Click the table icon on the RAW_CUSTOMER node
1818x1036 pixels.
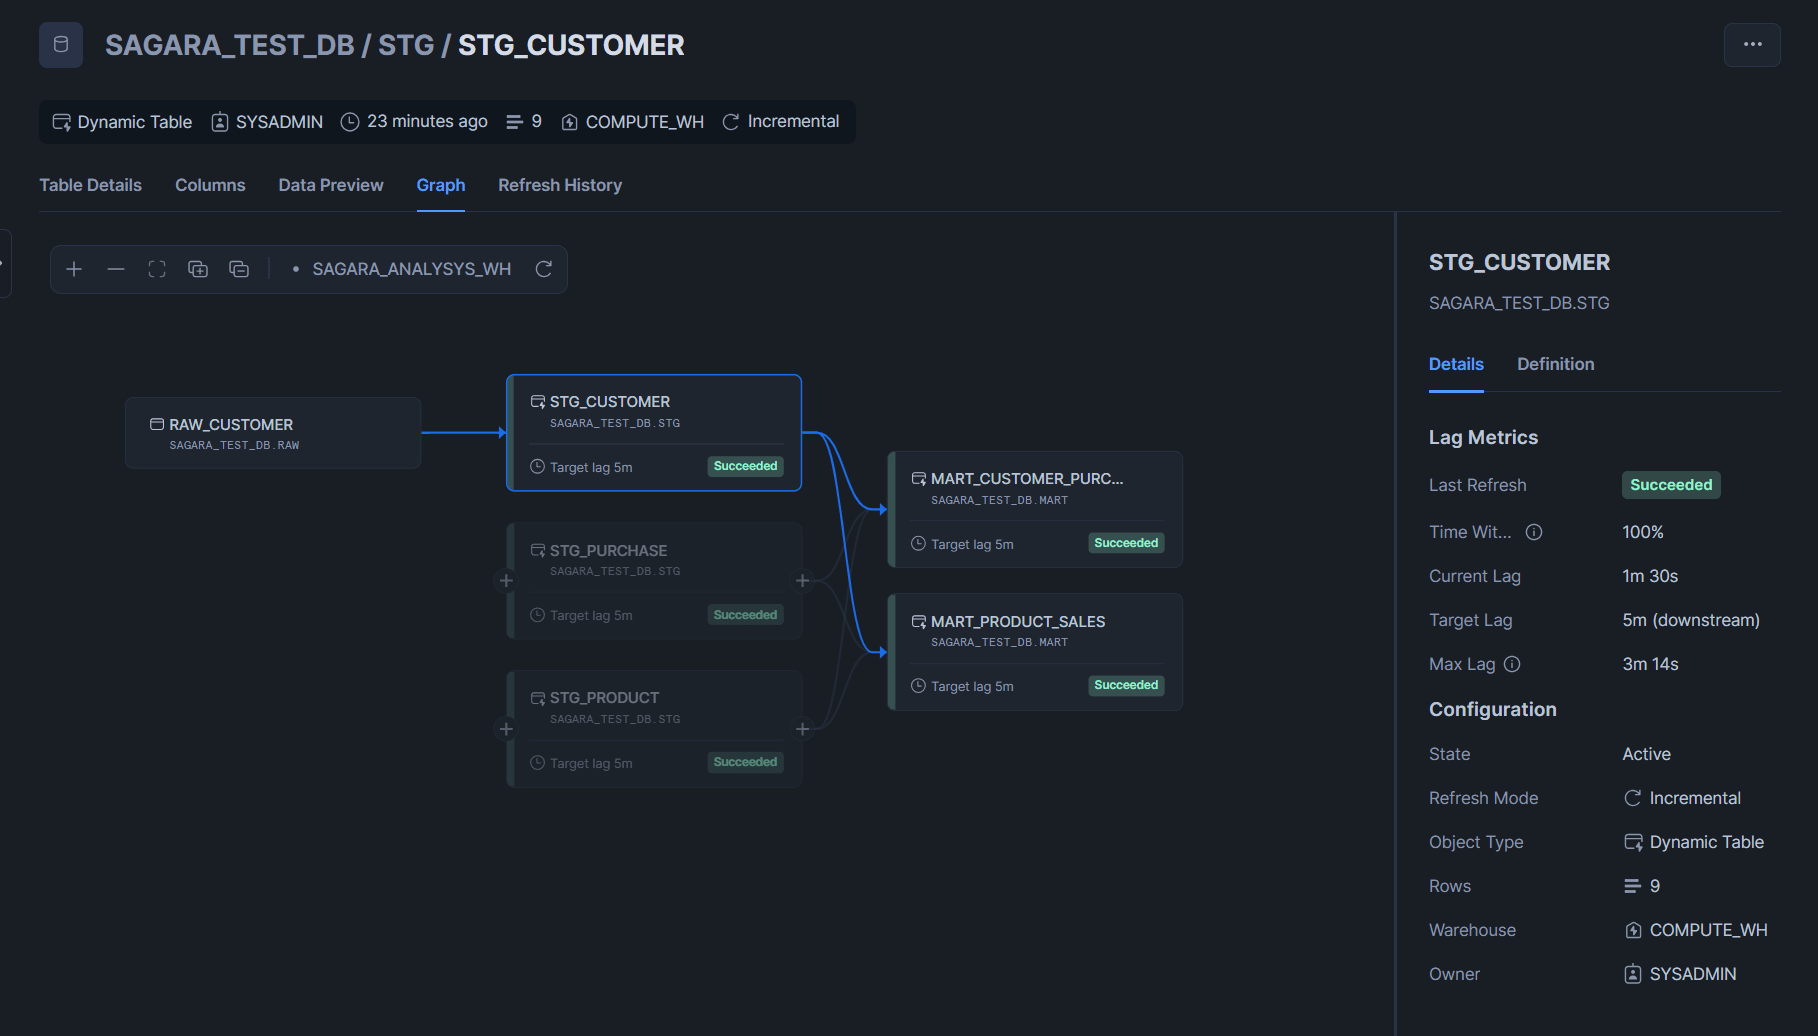coord(157,424)
